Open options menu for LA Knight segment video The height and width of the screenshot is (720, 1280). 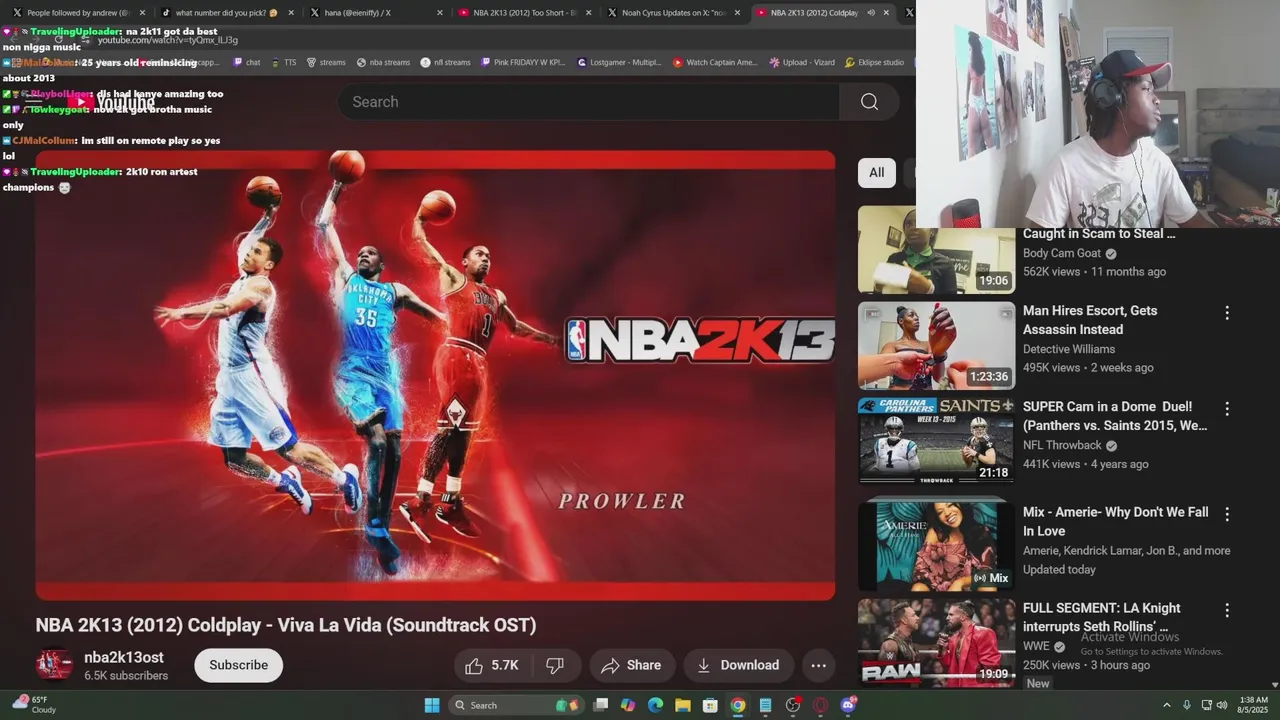coord(1227,610)
